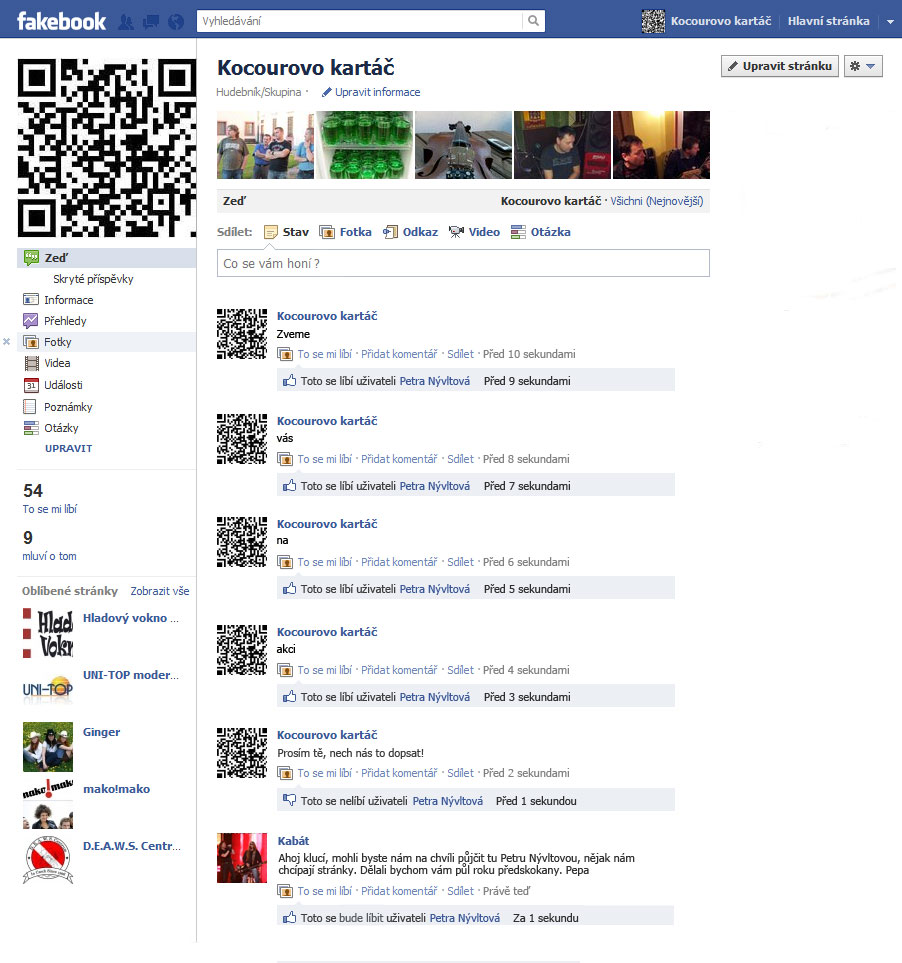Open Fotky in the sidebar
Viewport: 902px width, 963px height.
(x=106, y=342)
